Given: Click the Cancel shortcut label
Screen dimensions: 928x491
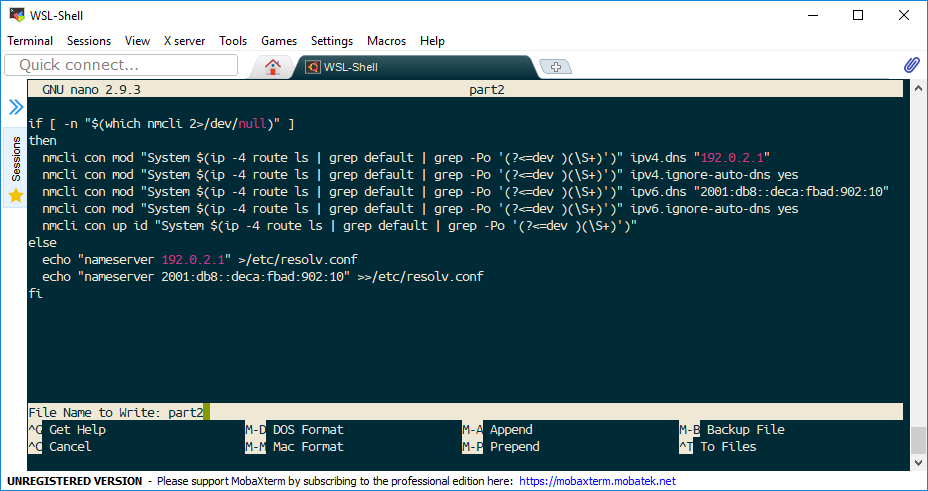Looking at the screenshot, I should (70, 447).
